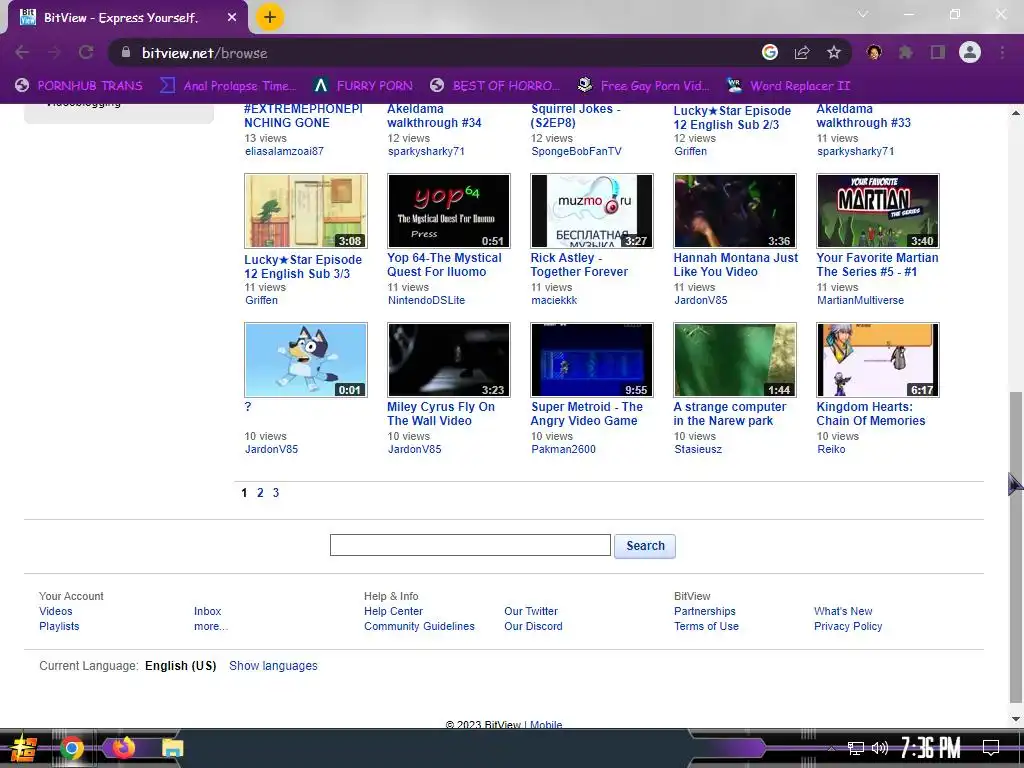Screen dimensions: 1024x768
Task: Open a new tab with the plus button
Action: 270,17
